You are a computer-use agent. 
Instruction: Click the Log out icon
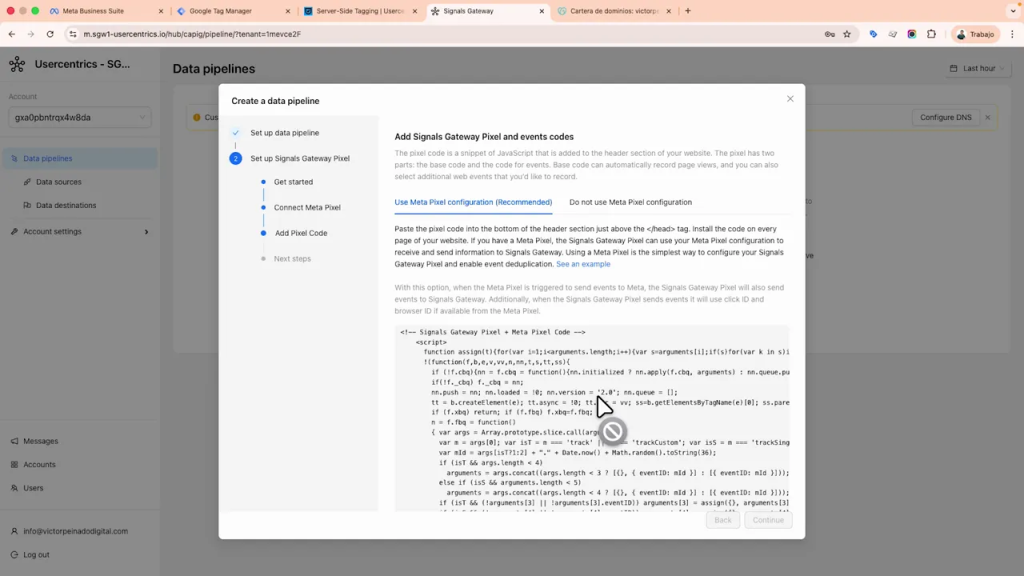[14, 554]
